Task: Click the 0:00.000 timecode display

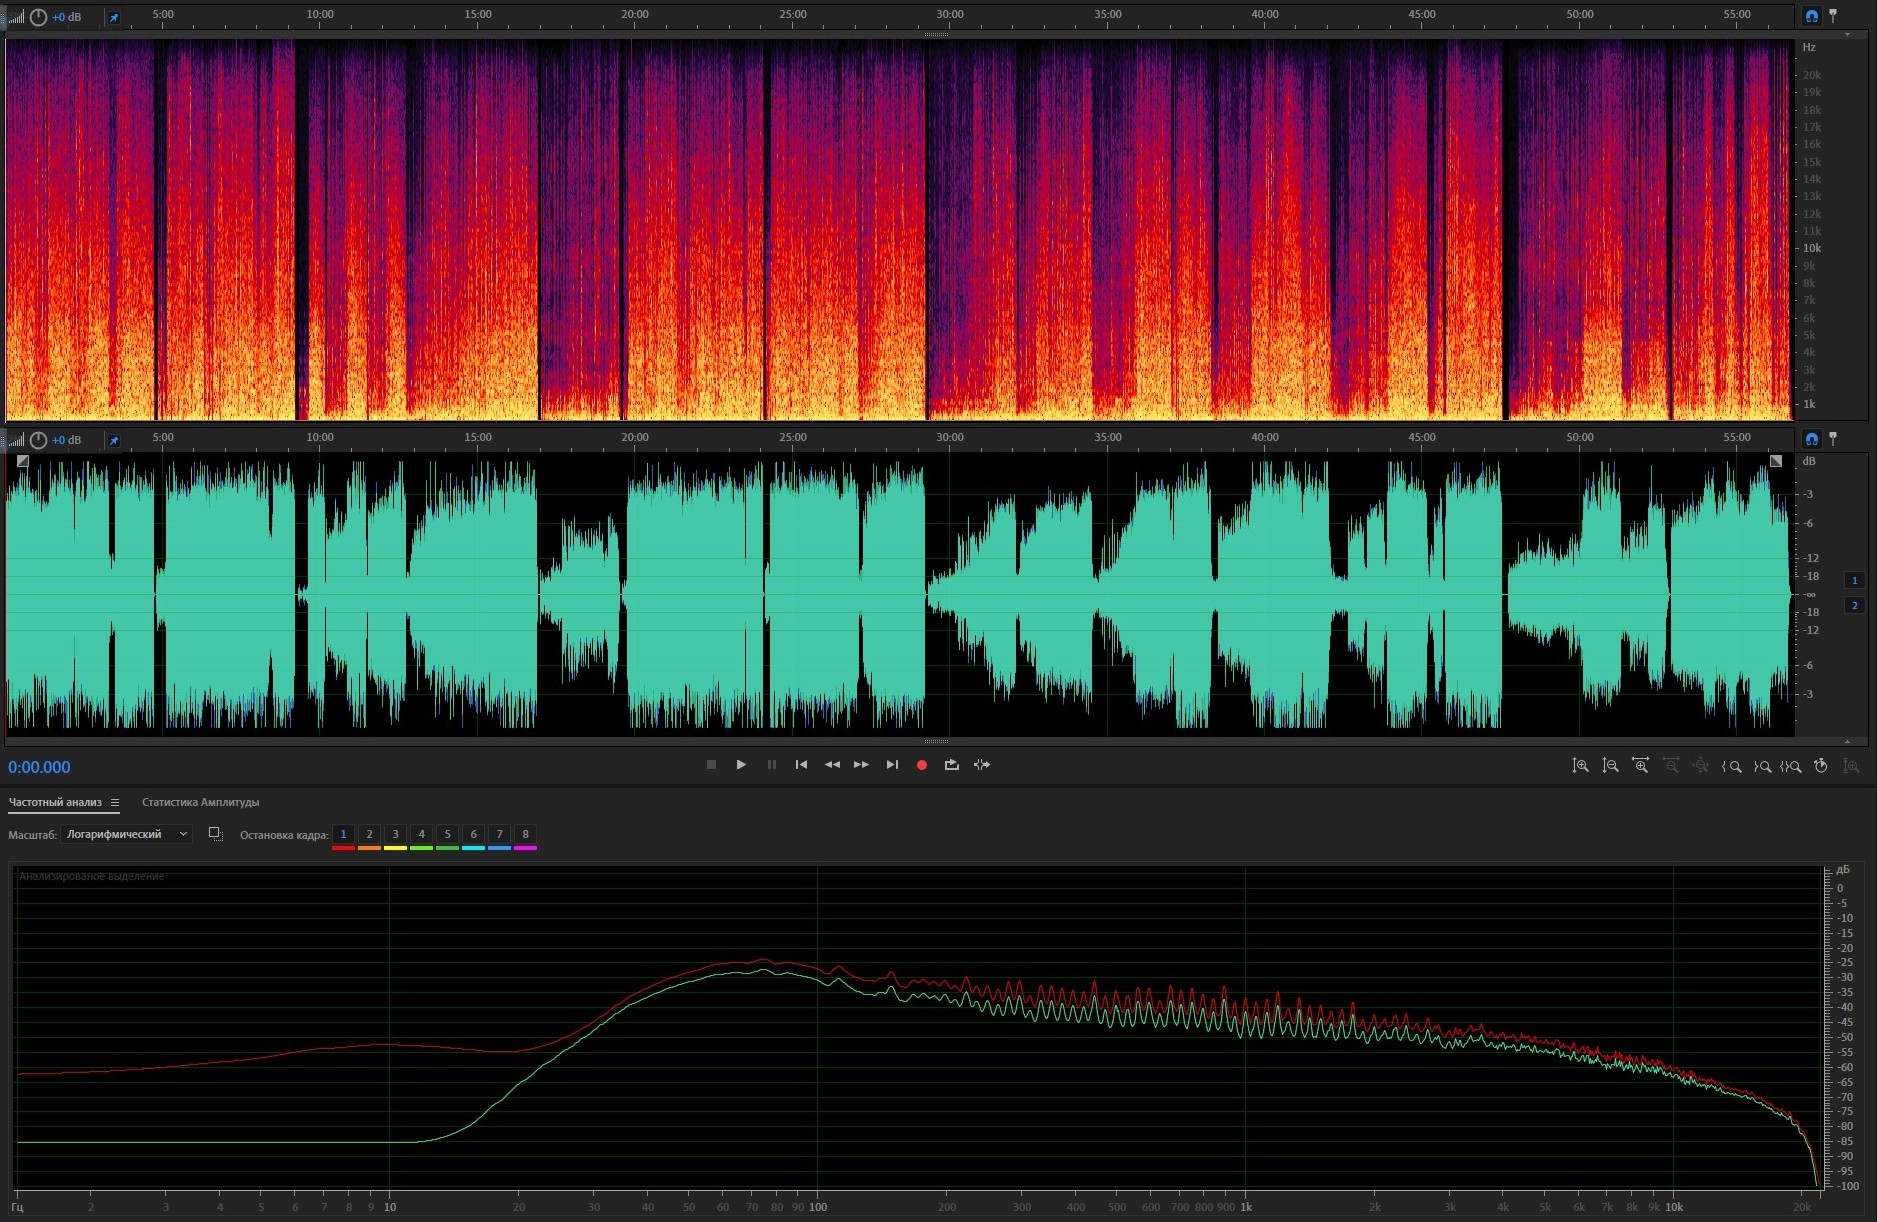Action: click(39, 767)
